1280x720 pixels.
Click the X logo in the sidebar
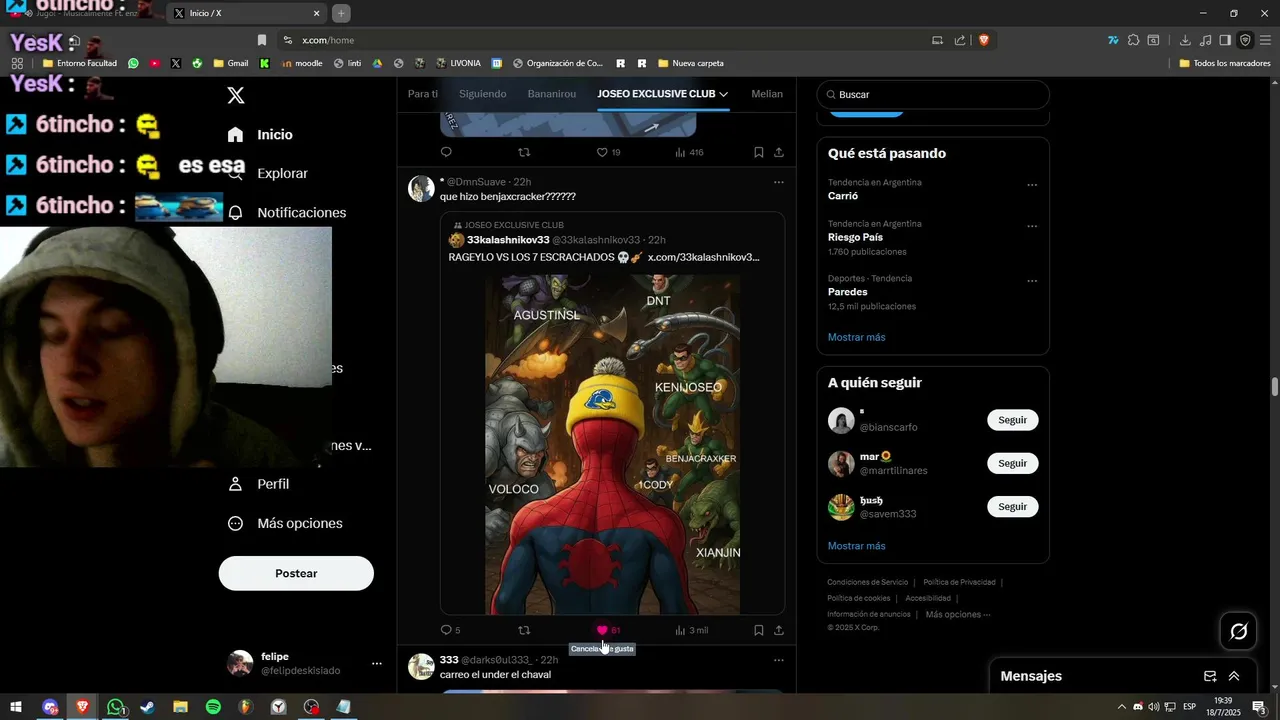[236, 96]
